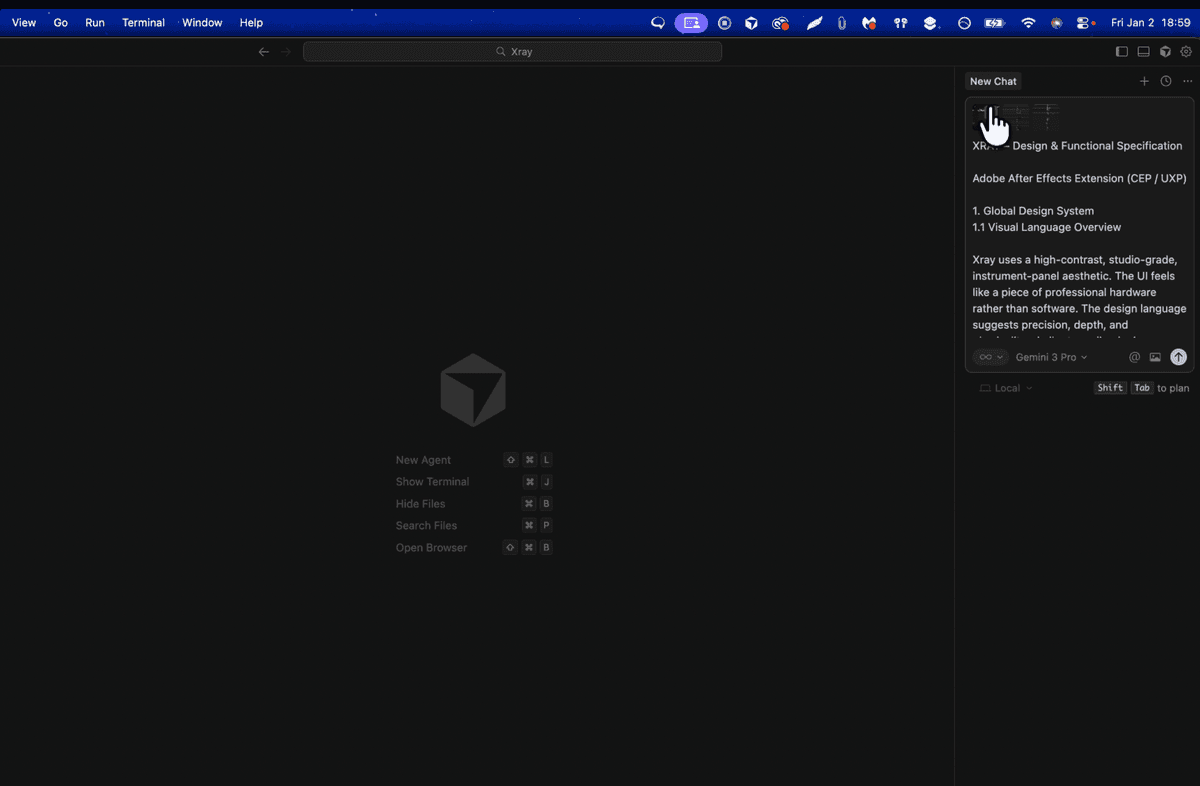Image resolution: width=1200 pixels, height=786 pixels.
Task: Click the New Agent shortcut
Action: (x=423, y=459)
